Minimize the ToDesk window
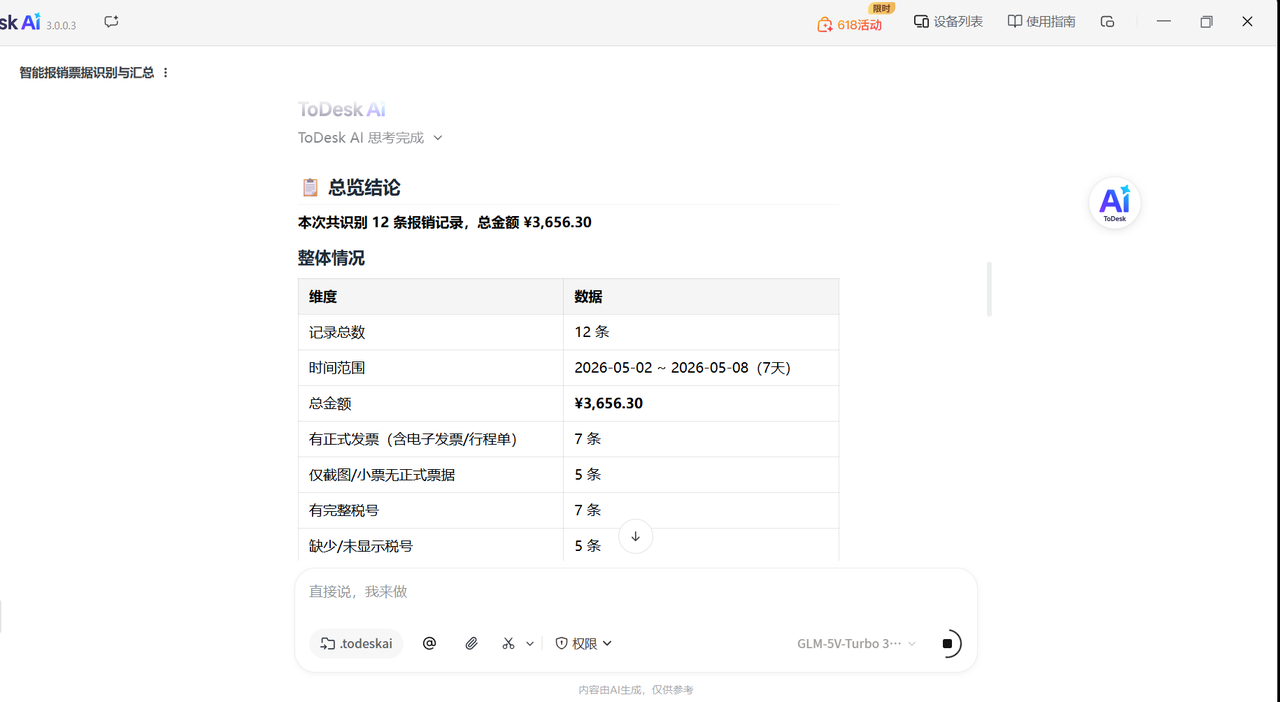Screen dimensions: 1280x702 point(1164,22)
